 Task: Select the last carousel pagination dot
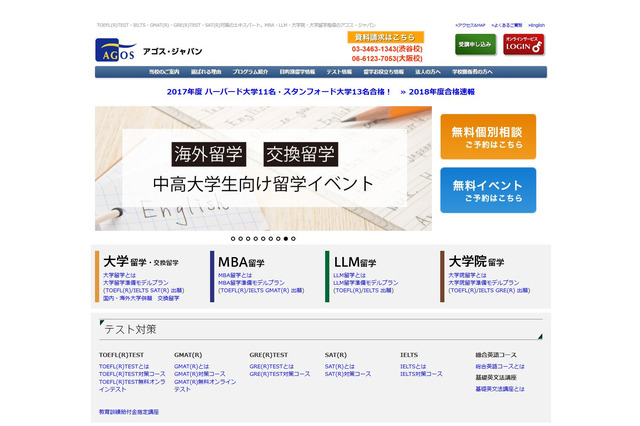[293, 239]
